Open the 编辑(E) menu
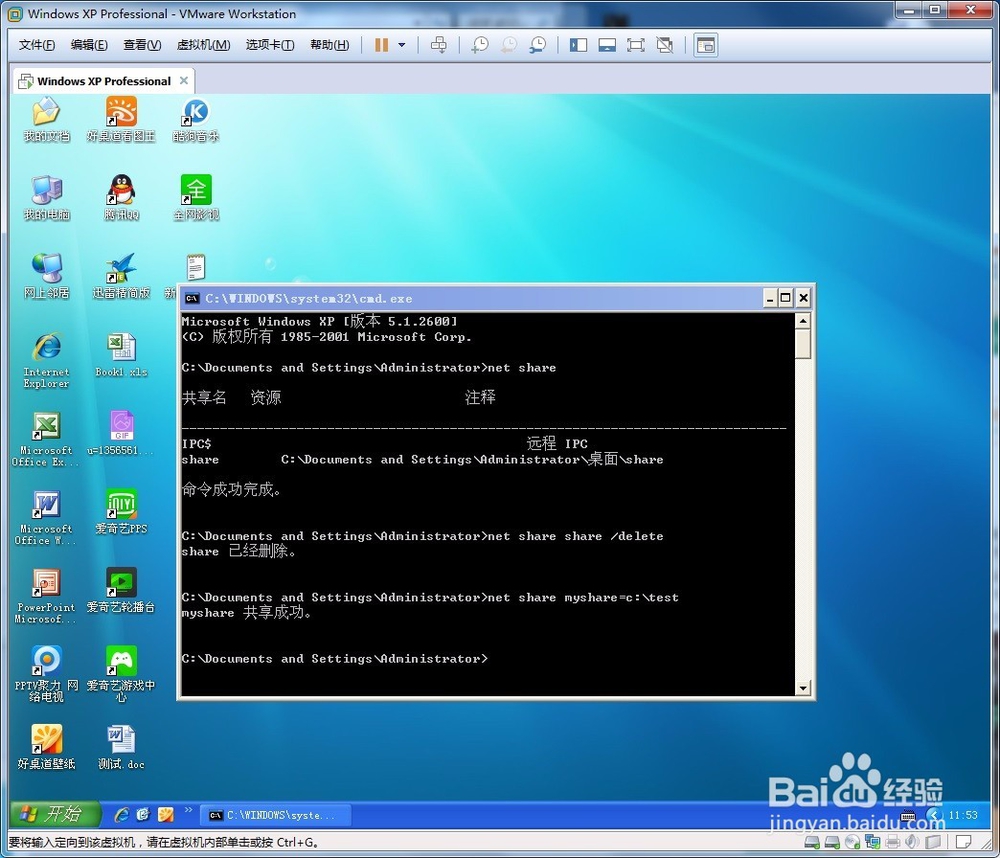Screen dimensions: 1000x858 point(89,45)
